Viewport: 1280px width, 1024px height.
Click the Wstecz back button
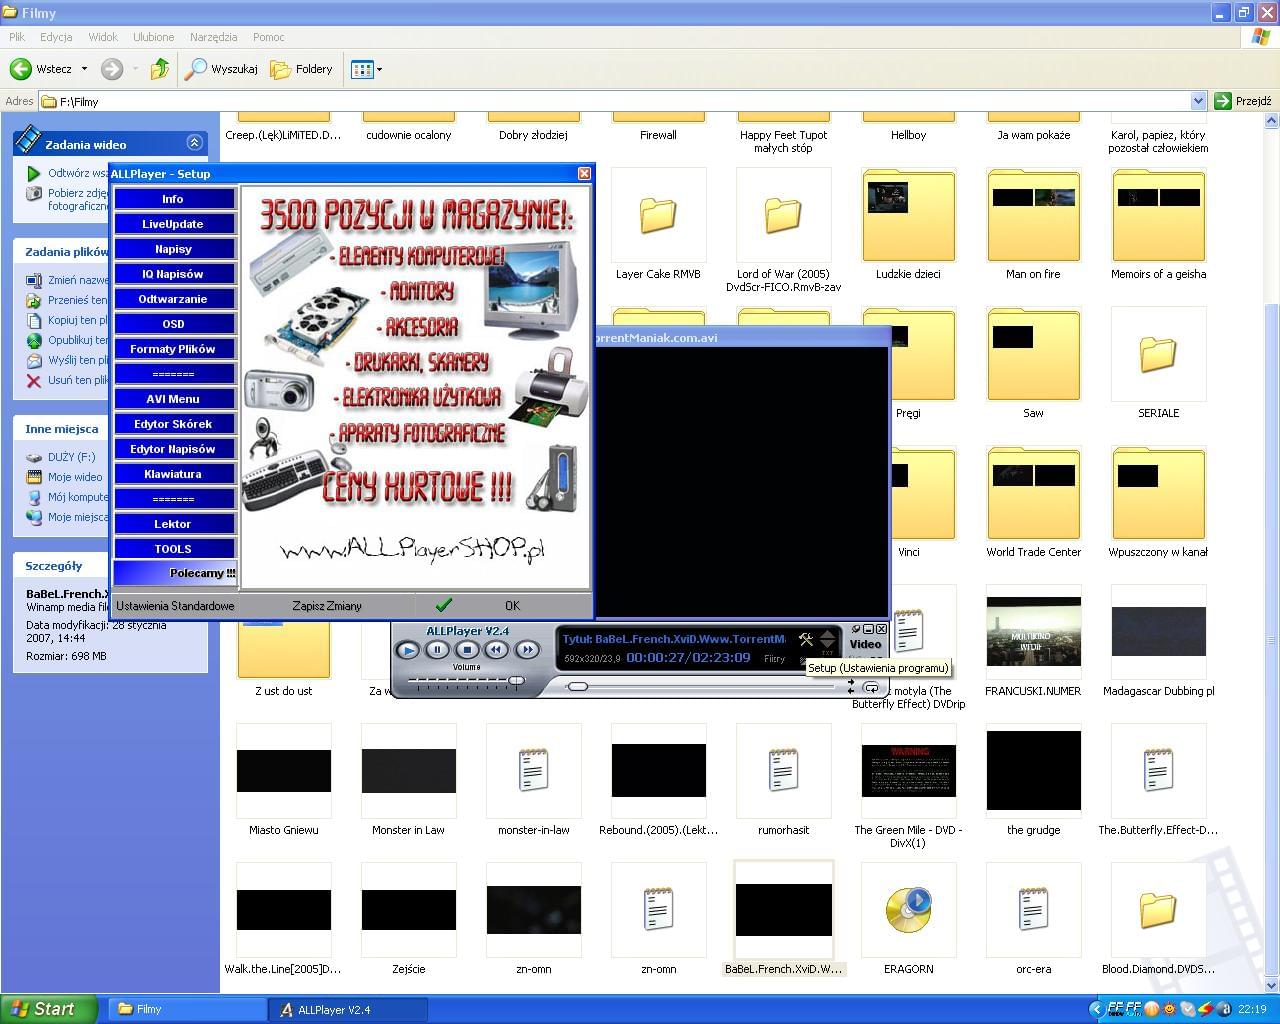click(41, 69)
